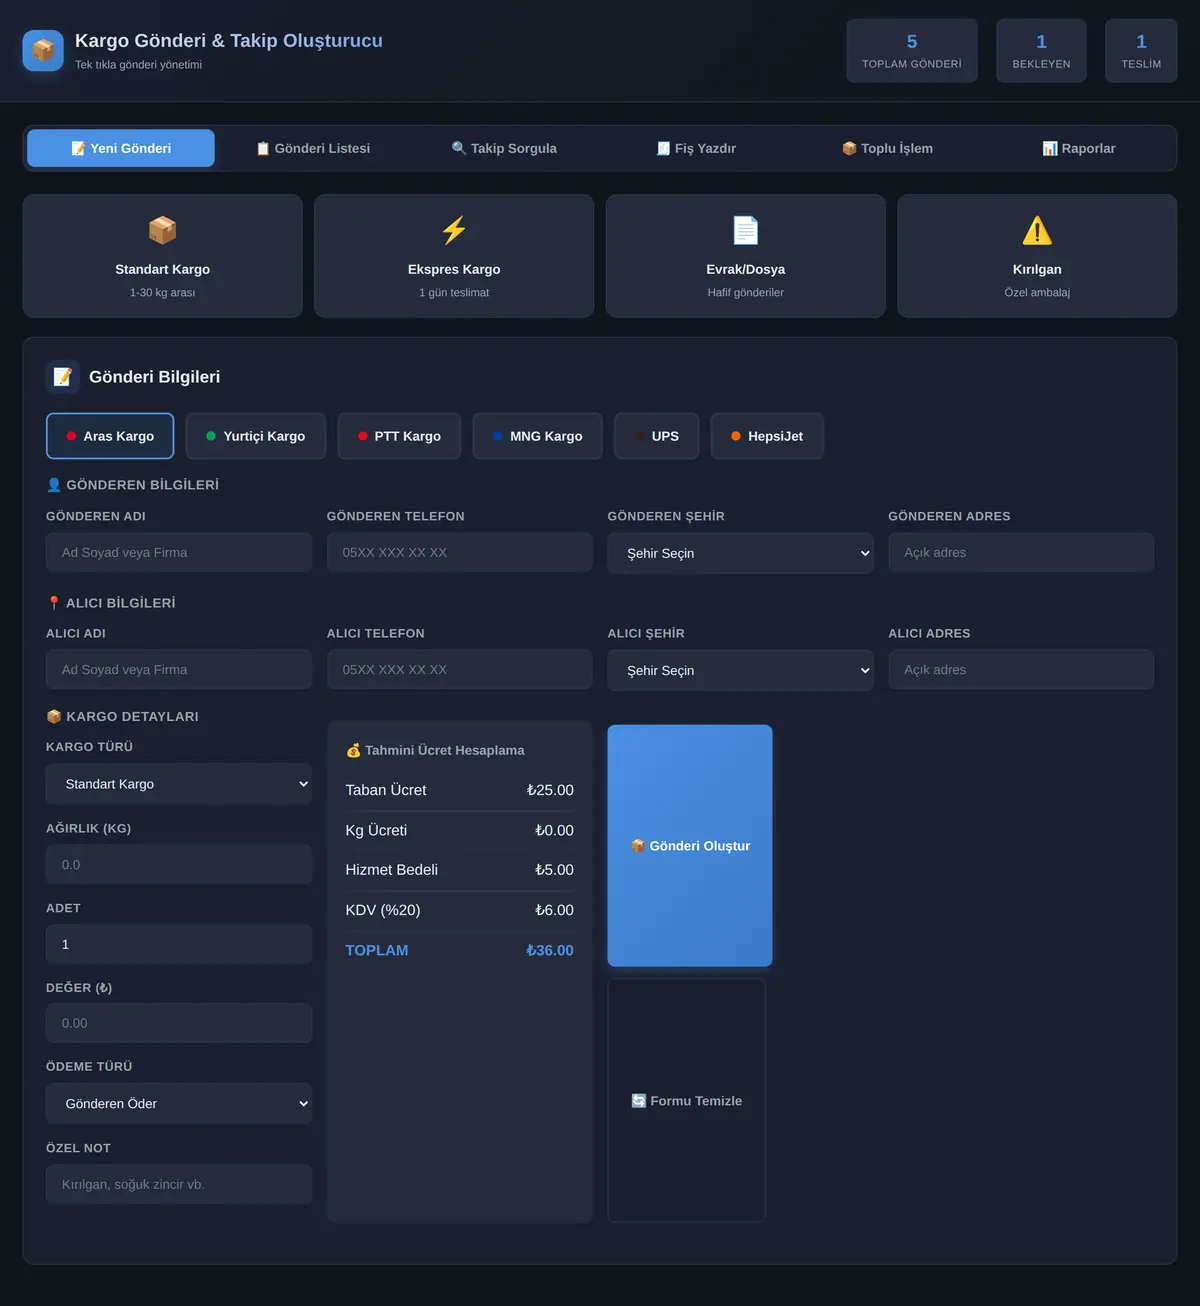This screenshot has width=1200, height=1306.
Task: Click the Alıcı Adı input field
Action: click(179, 670)
